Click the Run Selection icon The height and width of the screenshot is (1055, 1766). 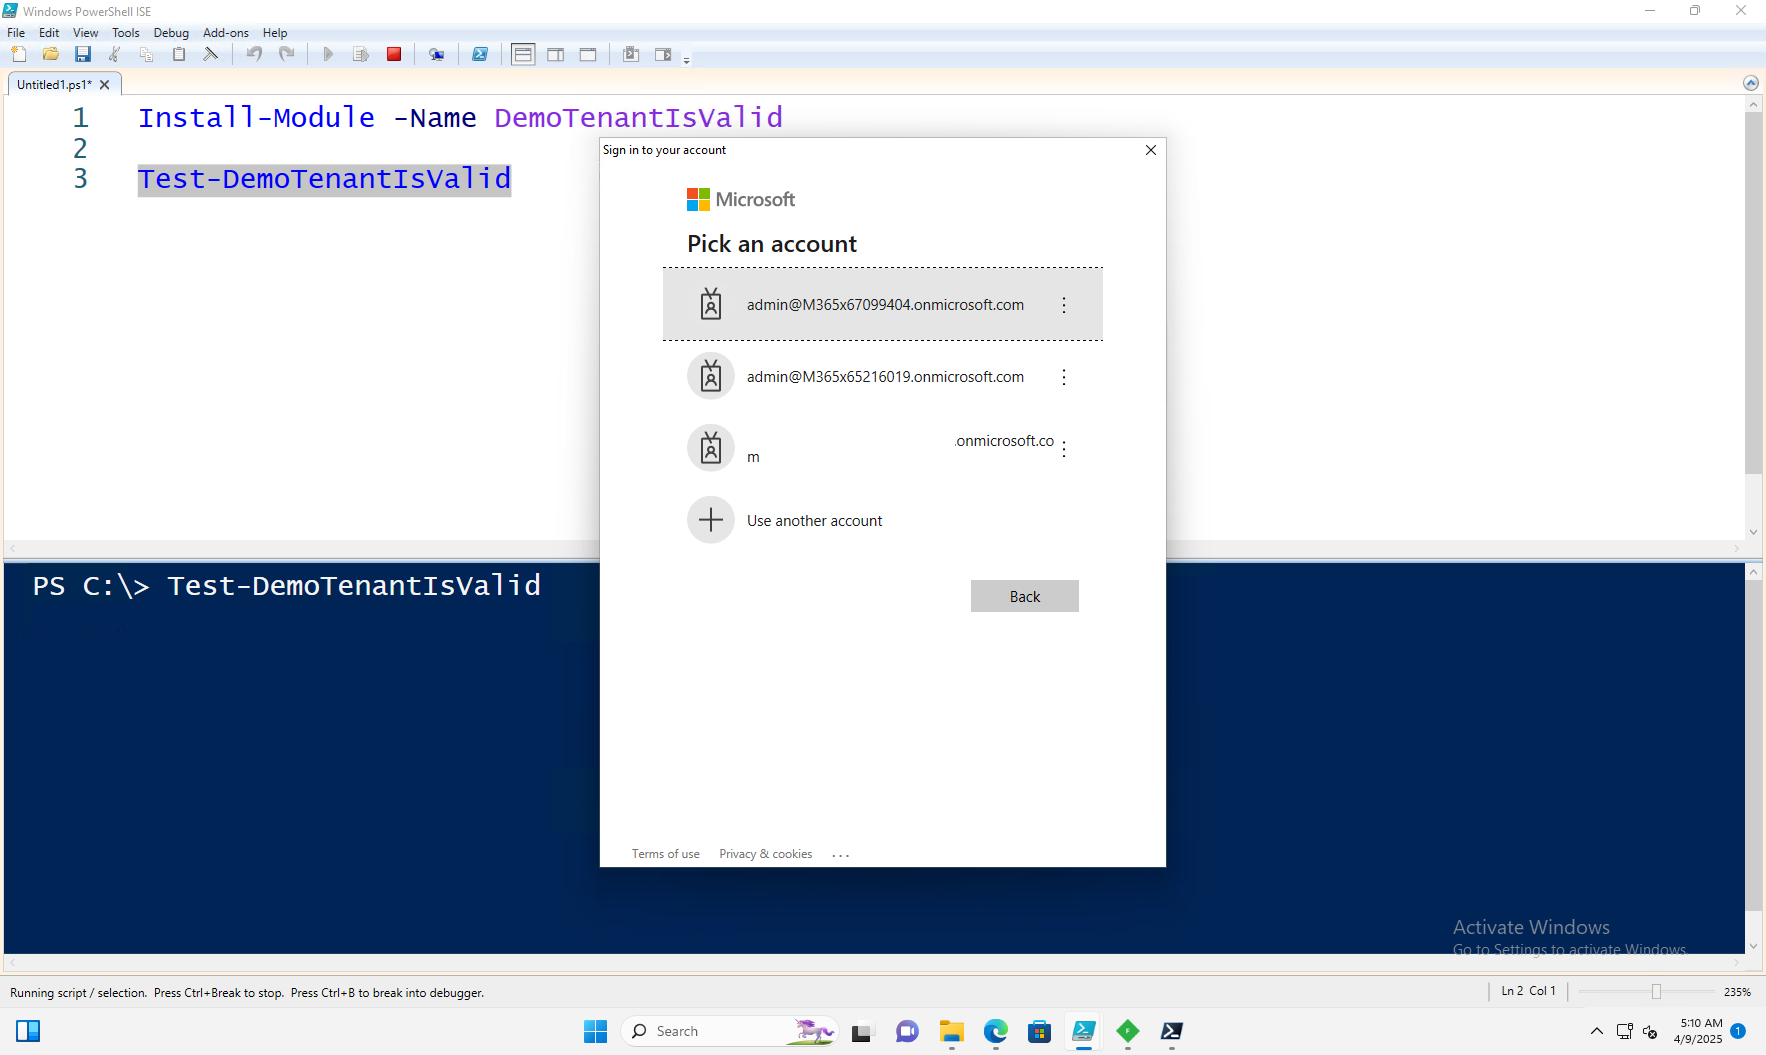(x=361, y=54)
